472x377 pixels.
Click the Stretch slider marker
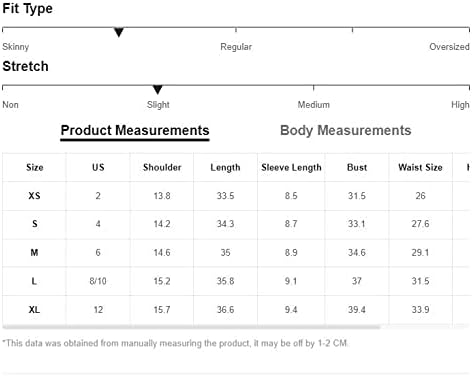(158, 90)
